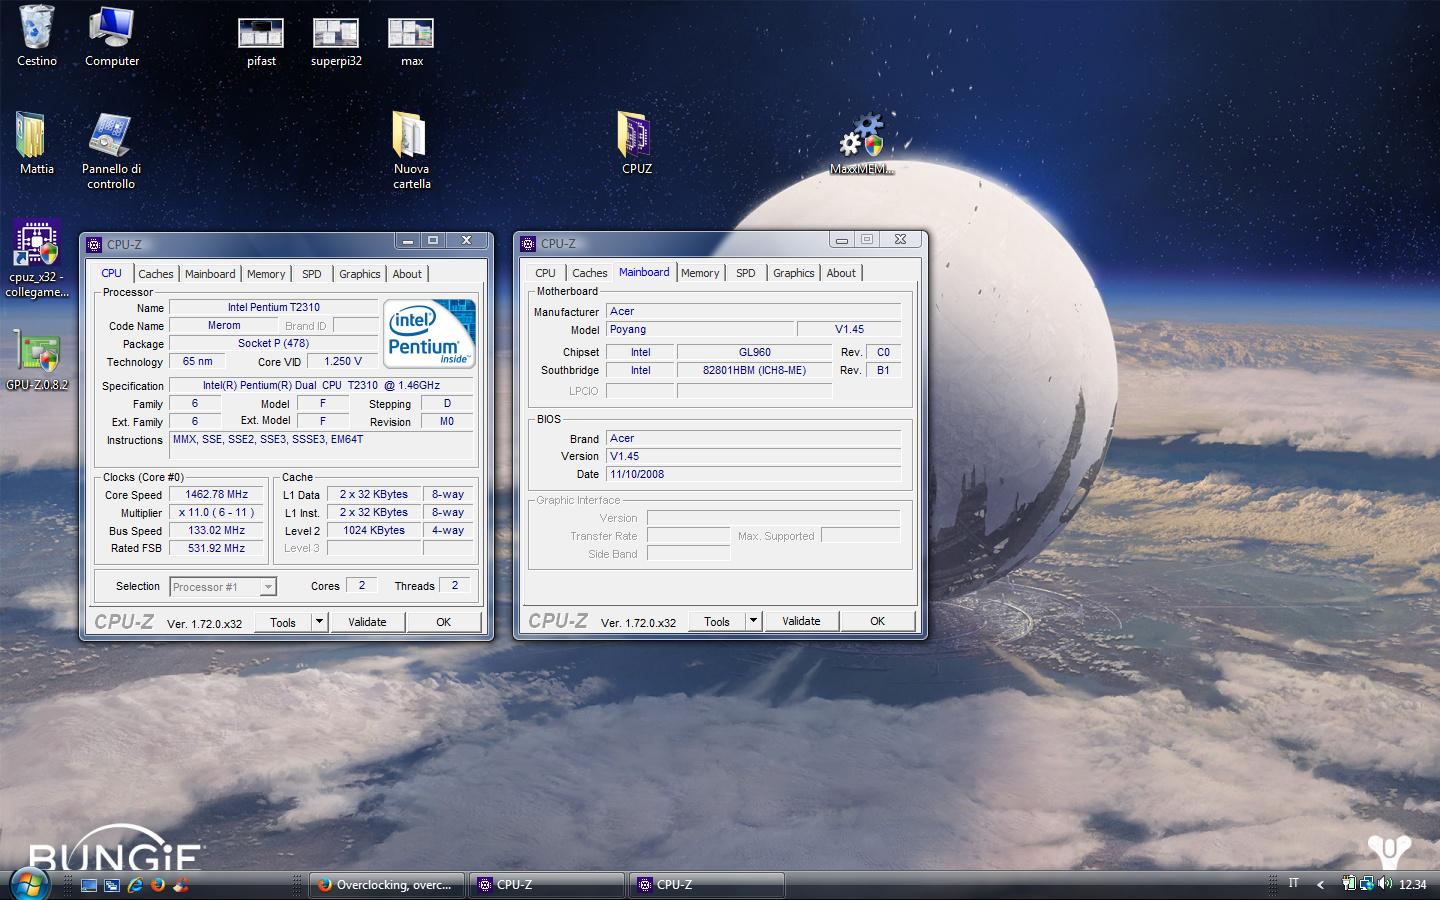Click the Core VID value 1.250 V

[343, 361]
